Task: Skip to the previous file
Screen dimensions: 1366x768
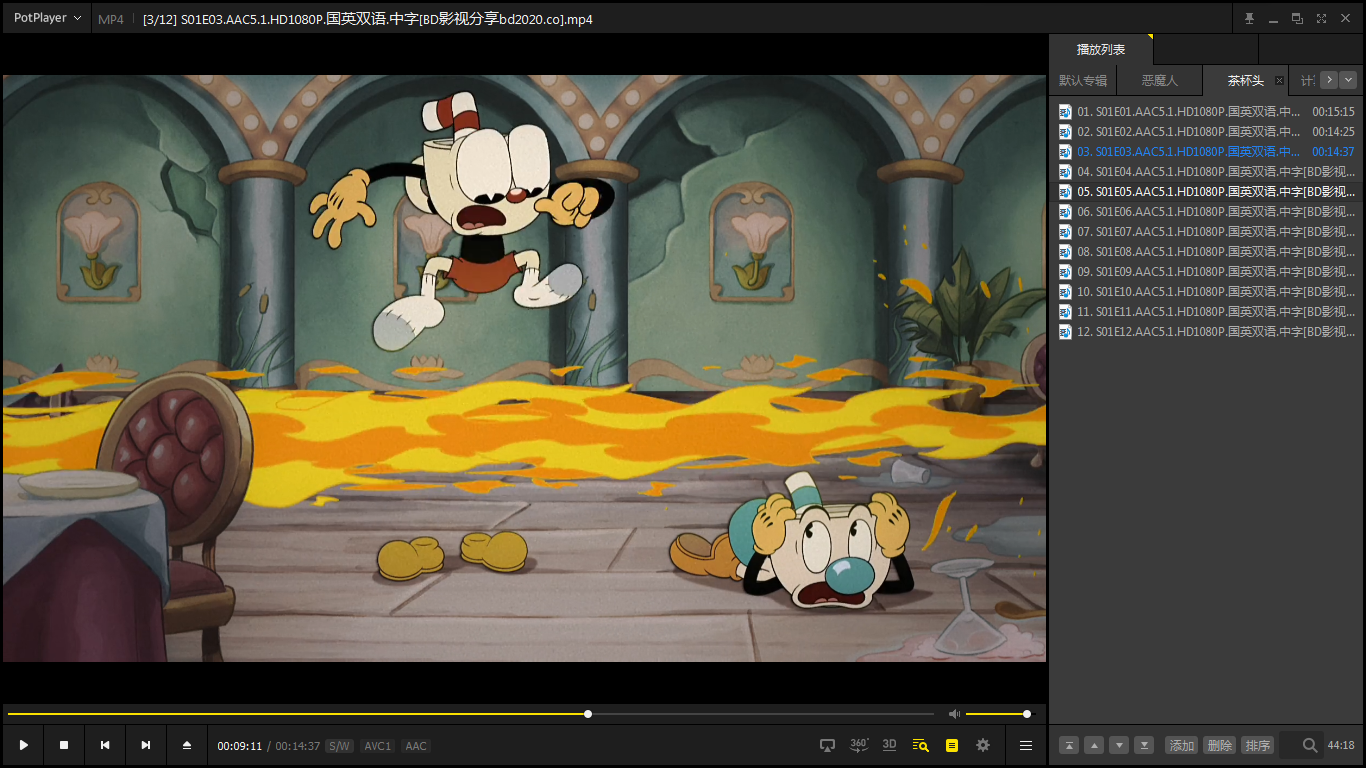Action: tap(105, 745)
